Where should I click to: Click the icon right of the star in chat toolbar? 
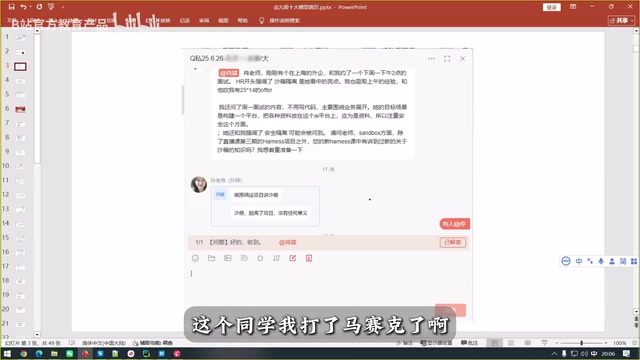coord(276,258)
